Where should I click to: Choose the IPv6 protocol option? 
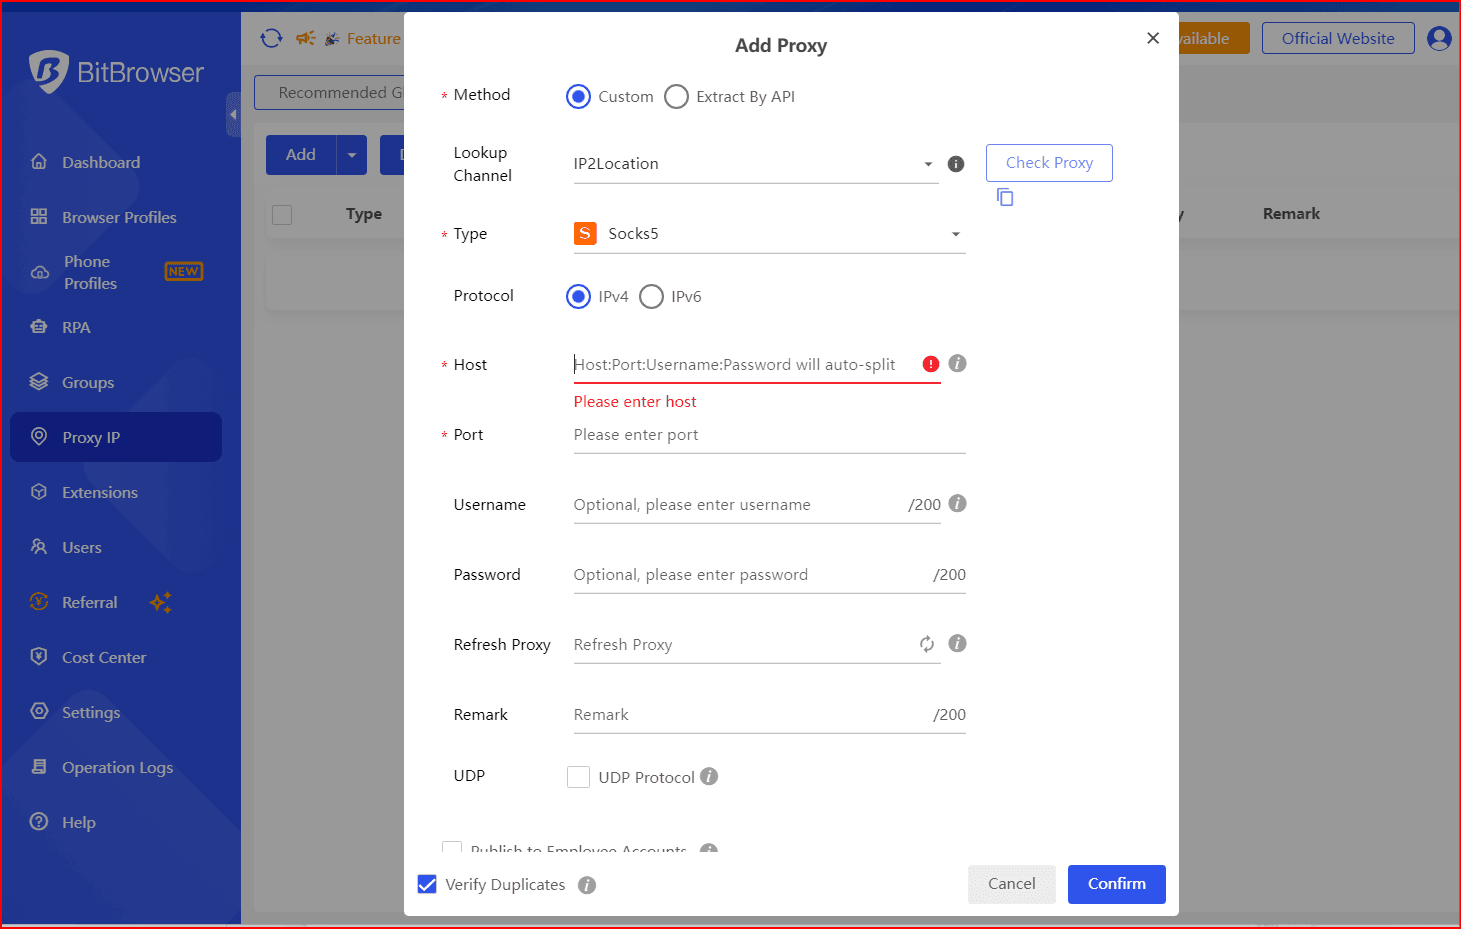(x=652, y=297)
